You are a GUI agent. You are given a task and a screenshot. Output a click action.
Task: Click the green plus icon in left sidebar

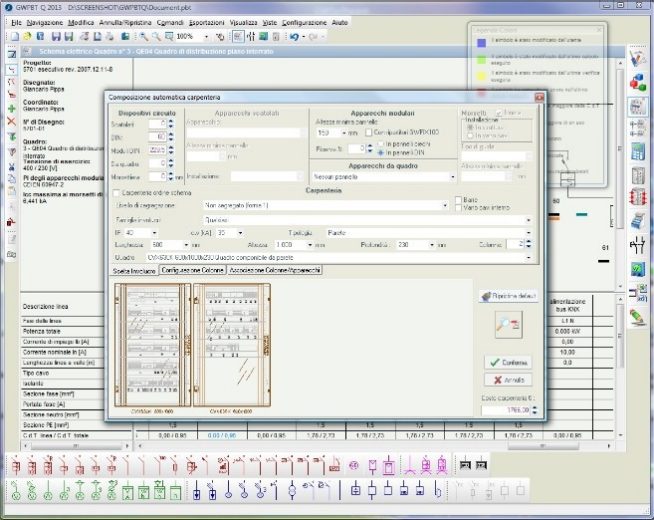10,107
